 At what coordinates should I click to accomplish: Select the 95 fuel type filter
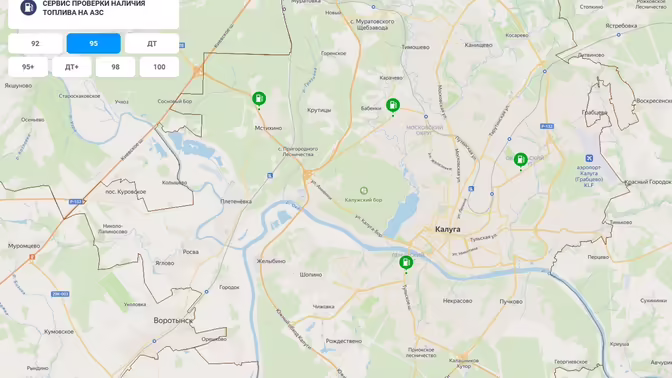tap(93, 43)
